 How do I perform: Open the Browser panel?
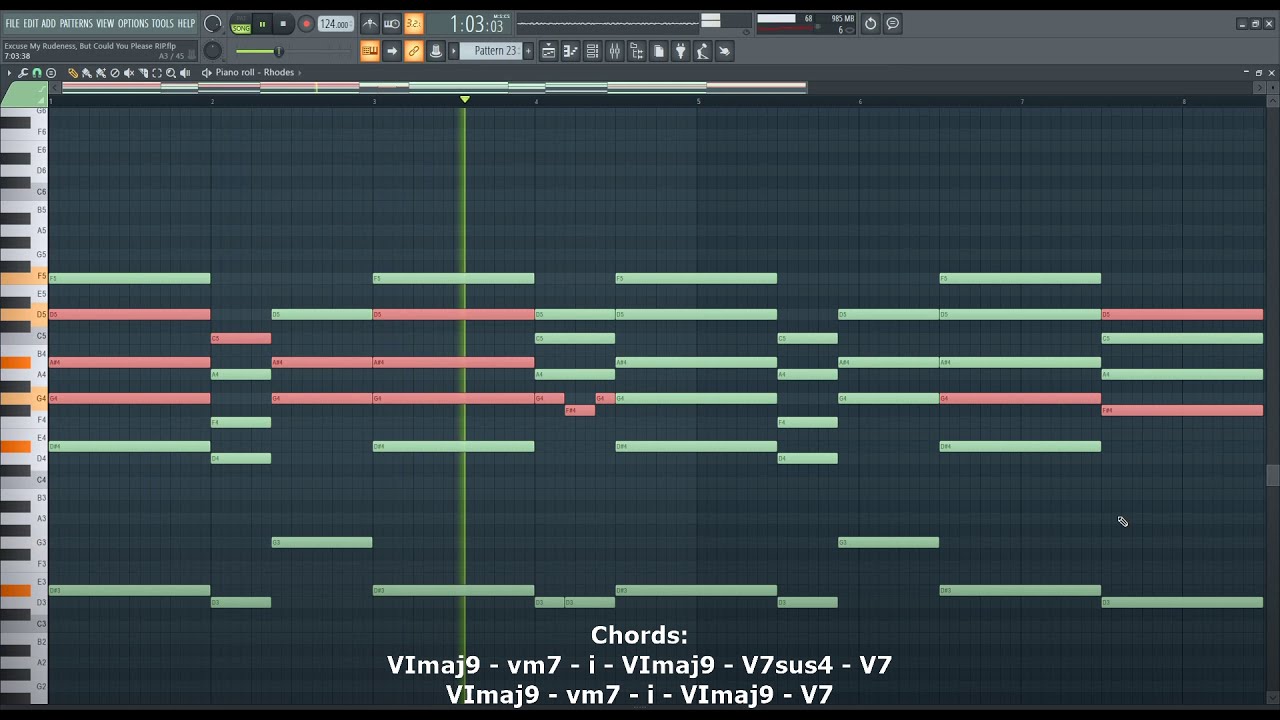coord(636,51)
